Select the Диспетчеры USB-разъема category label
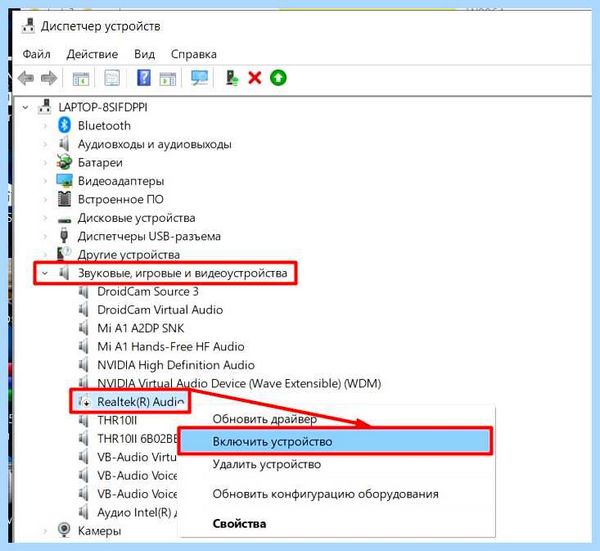Viewport: 600px width, 551px height. pyautogui.click(x=149, y=236)
